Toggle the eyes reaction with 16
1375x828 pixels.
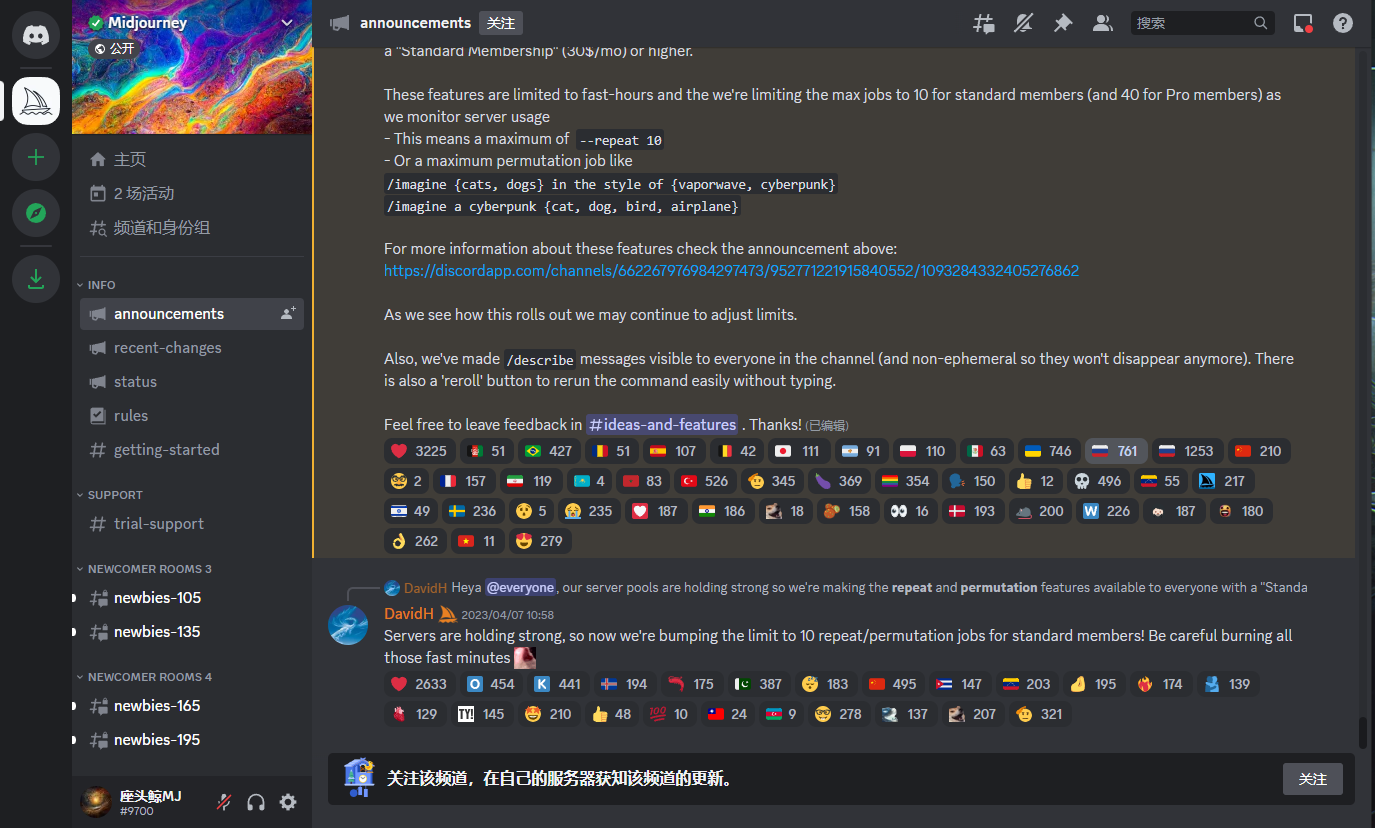(909, 511)
